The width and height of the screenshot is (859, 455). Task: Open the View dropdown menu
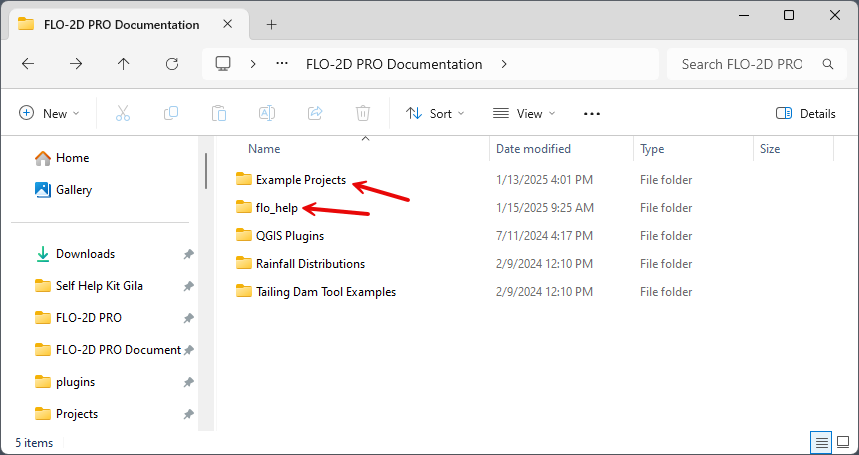click(x=524, y=114)
